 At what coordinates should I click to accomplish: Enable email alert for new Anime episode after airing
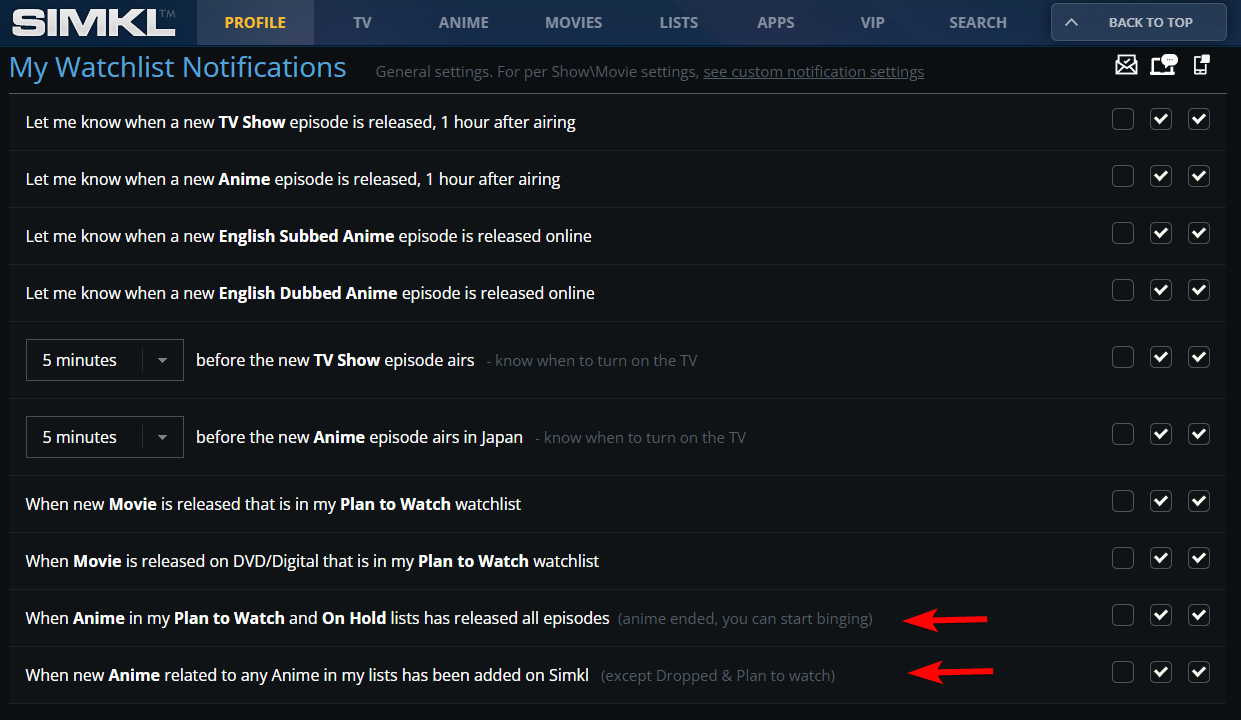click(x=1123, y=177)
